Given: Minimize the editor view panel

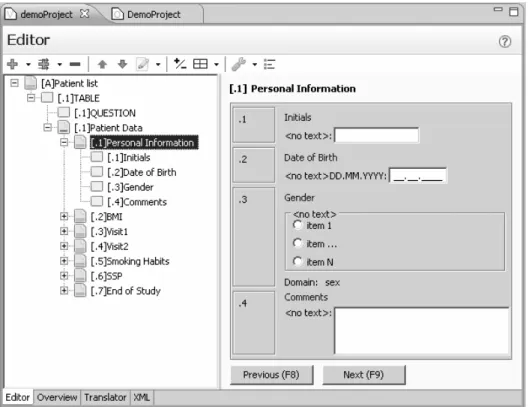Looking at the screenshot, I should click(x=498, y=9).
